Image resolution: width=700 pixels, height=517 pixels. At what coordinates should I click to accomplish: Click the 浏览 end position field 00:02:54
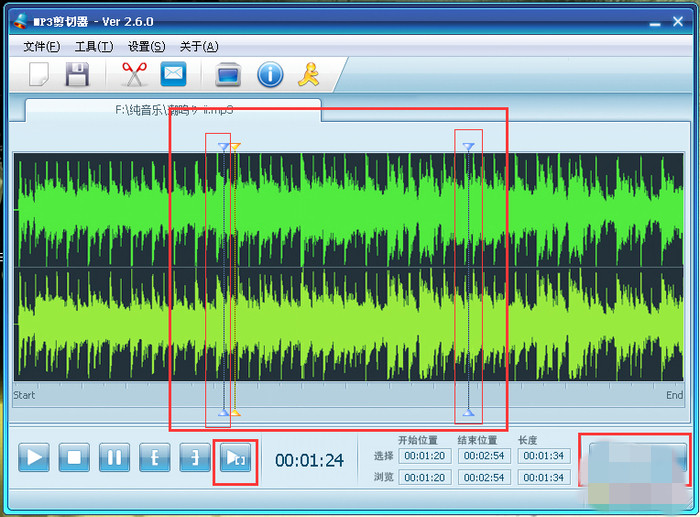(484, 477)
